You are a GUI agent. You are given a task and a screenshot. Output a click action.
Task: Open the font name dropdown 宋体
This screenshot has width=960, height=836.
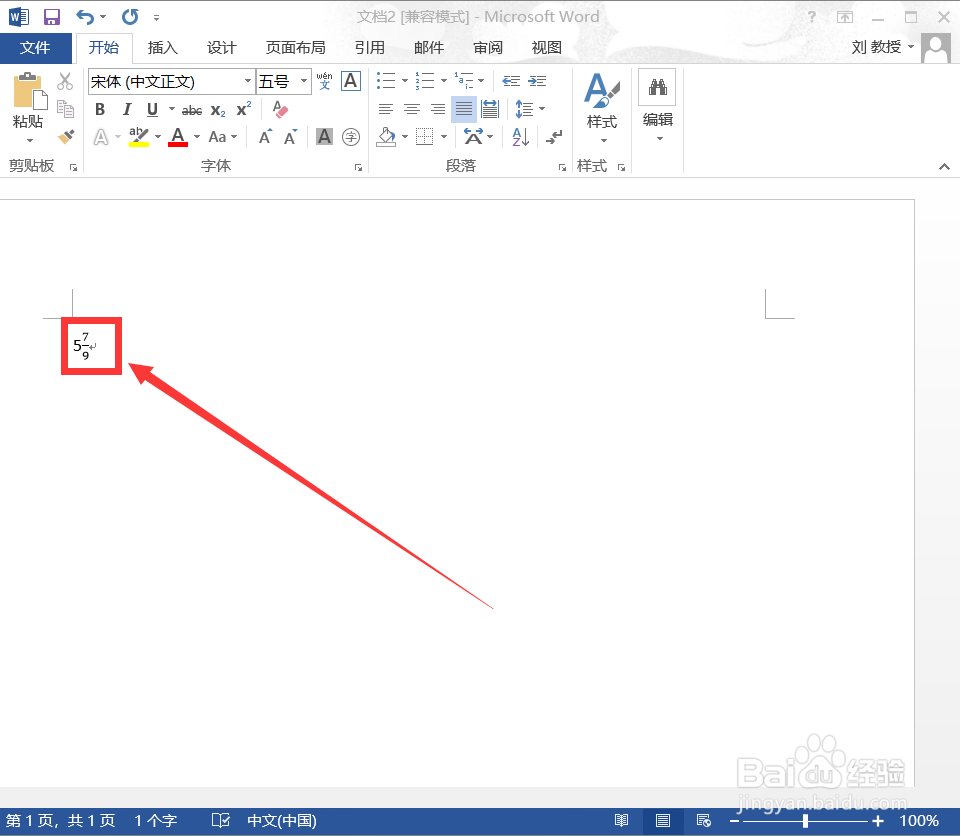(x=248, y=81)
